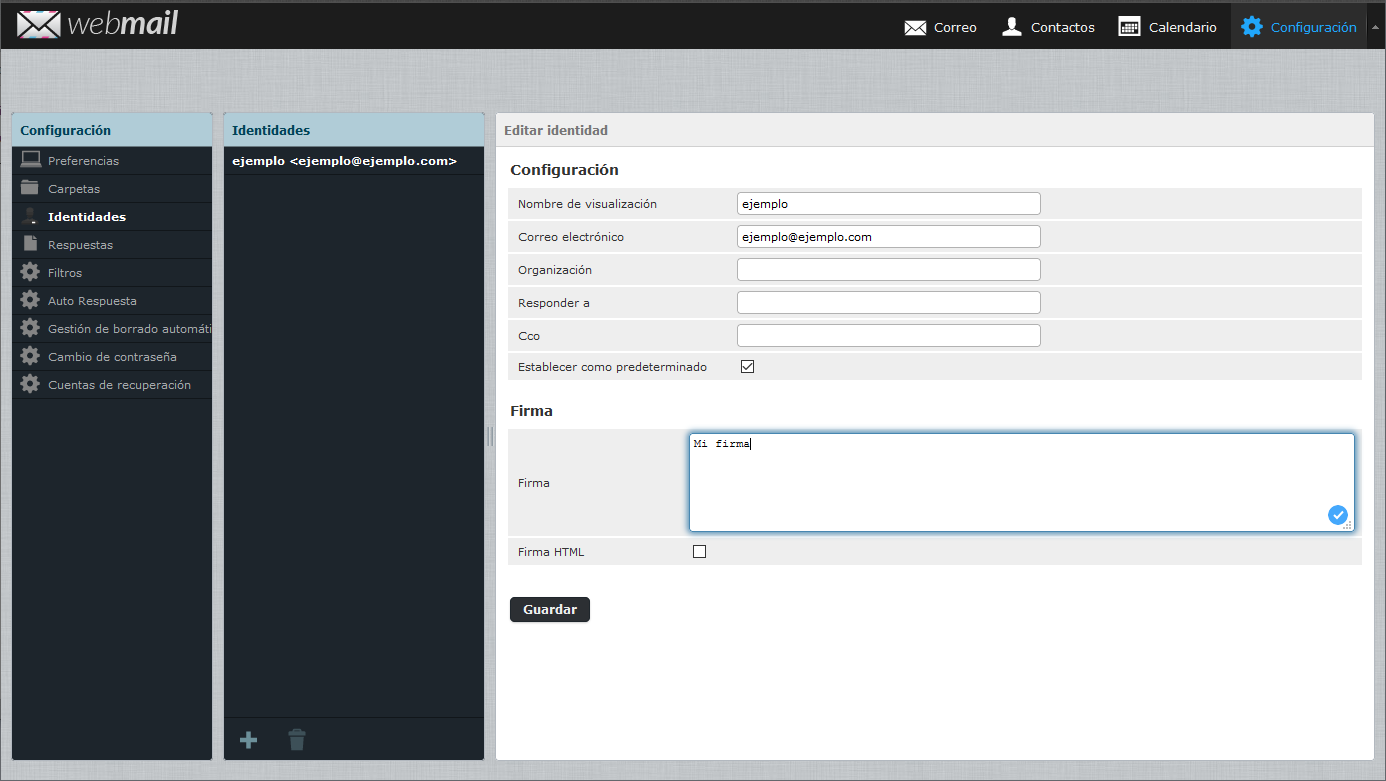Screen dimensions: 1386x781
Task: Open Correo from the envelope icon
Action: pyautogui.click(x=915, y=28)
